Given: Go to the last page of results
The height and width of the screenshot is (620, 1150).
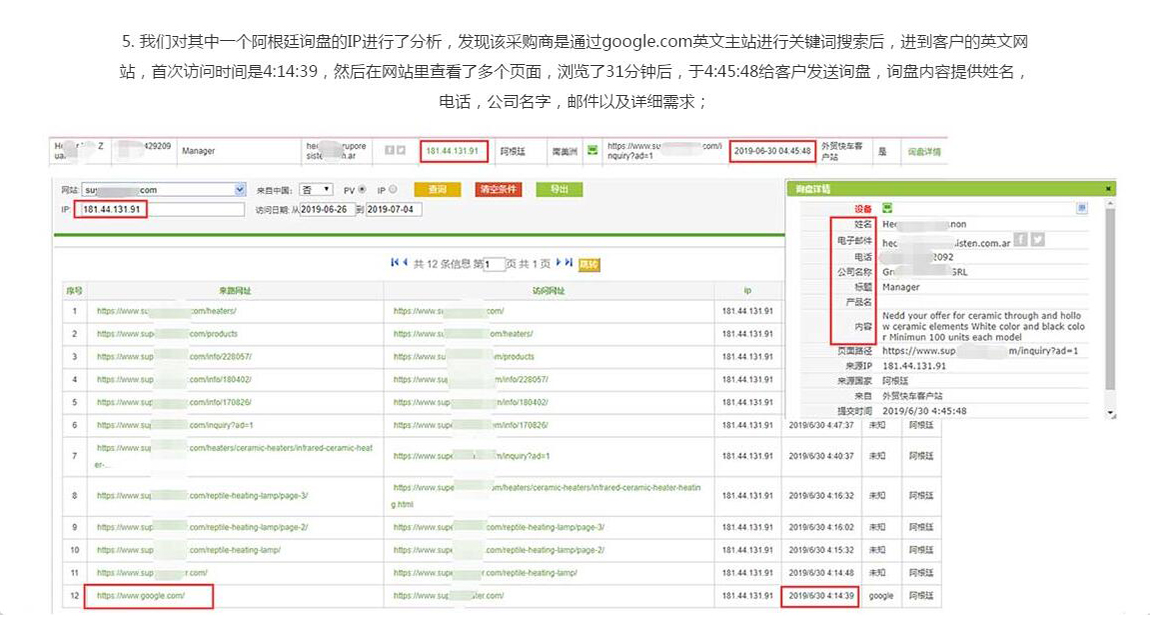Looking at the screenshot, I should tap(568, 263).
